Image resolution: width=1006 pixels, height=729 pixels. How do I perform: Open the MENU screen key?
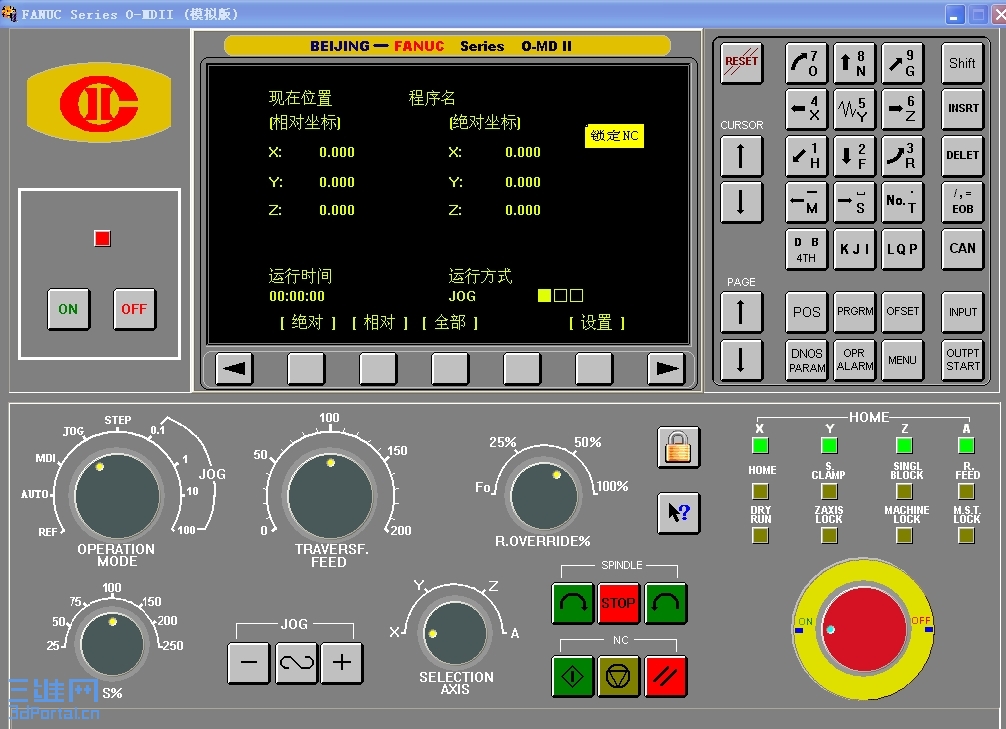[901, 360]
